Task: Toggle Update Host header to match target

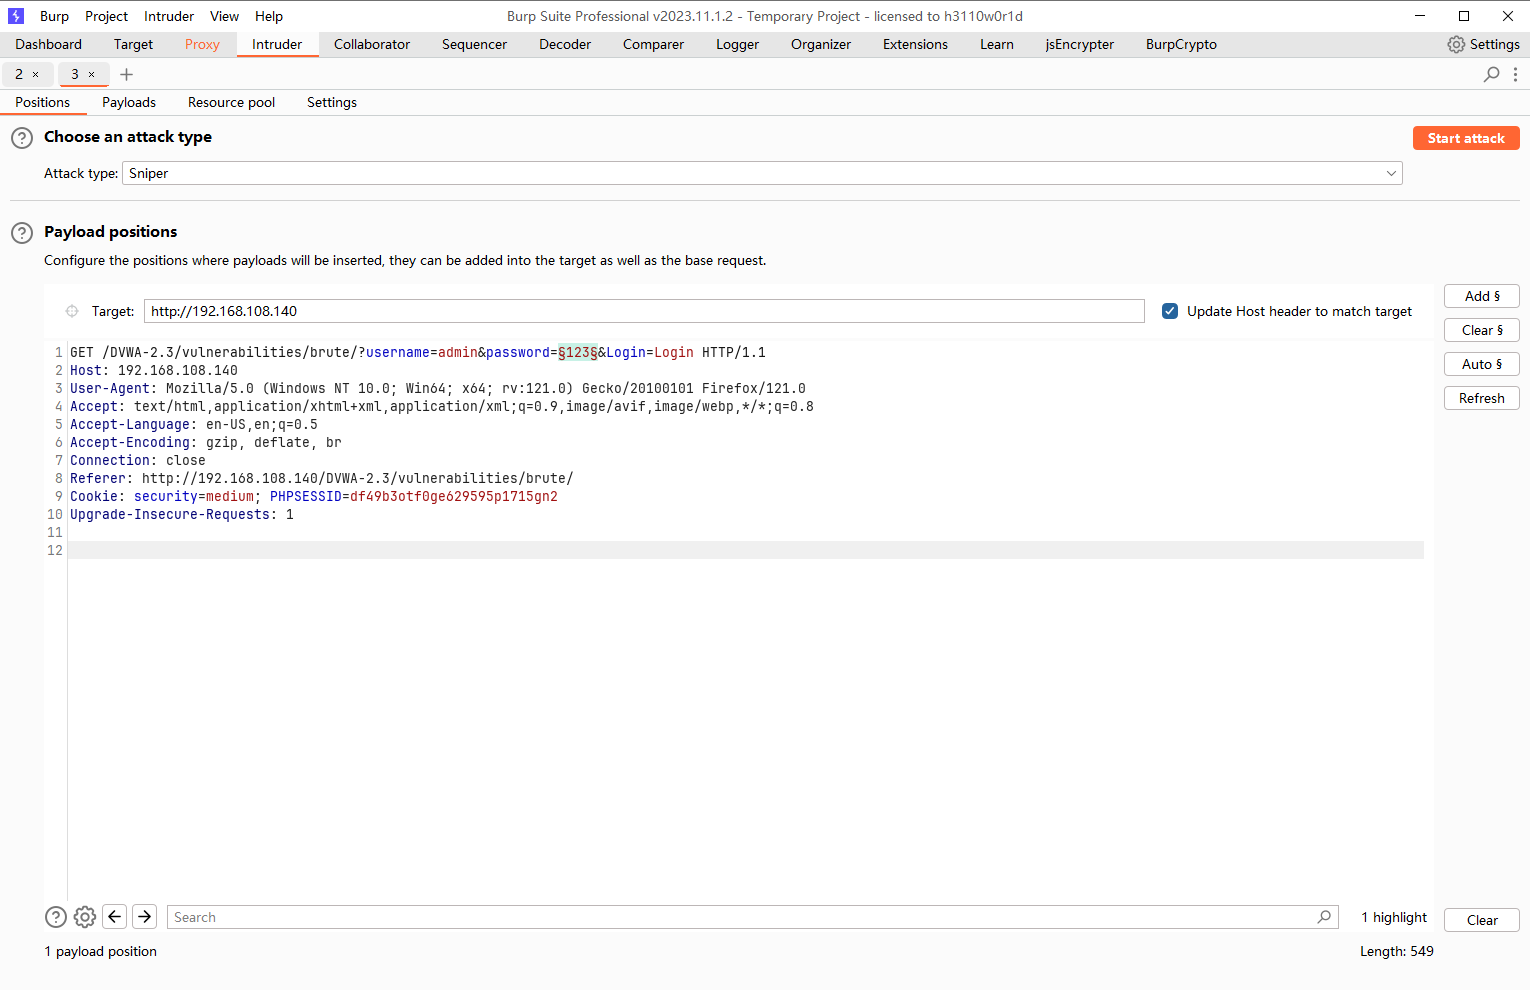Action: (x=1170, y=311)
